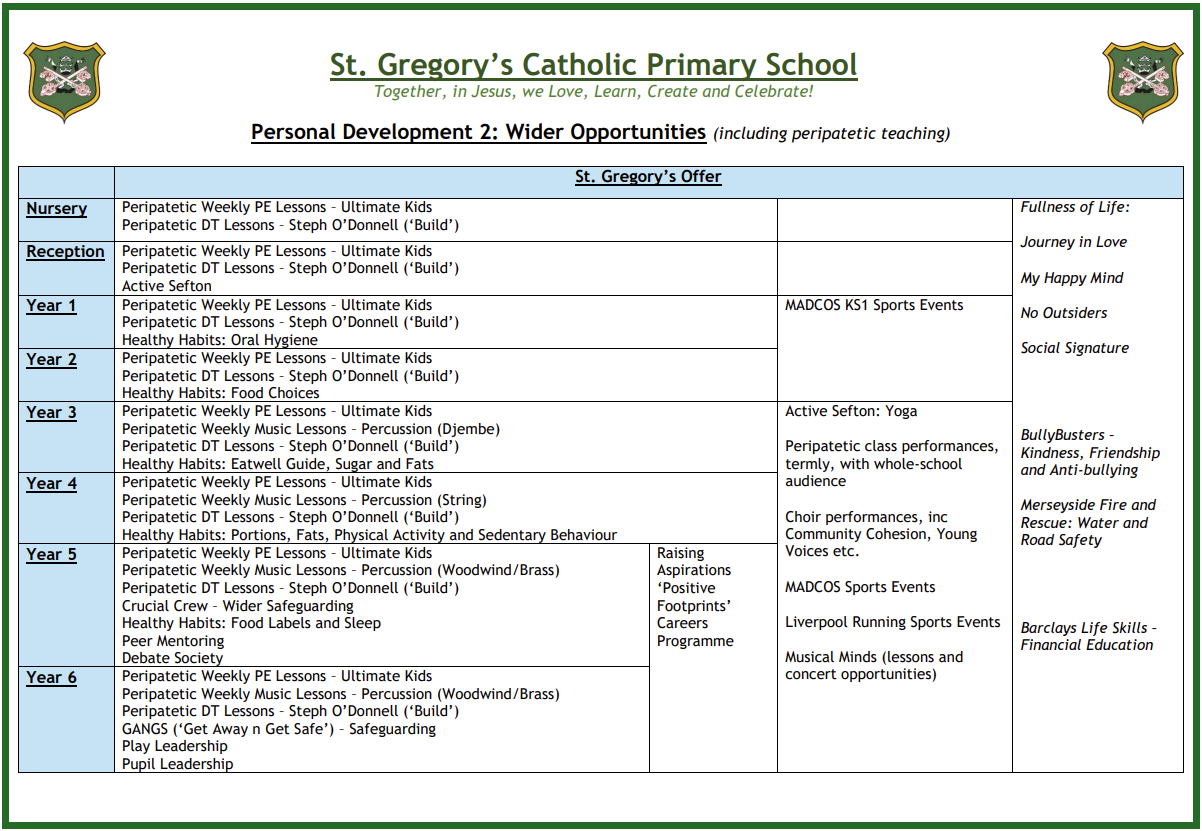The width and height of the screenshot is (1202, 831).
Task: Click the Year 3 row heading
Action: pyautogui.click(x=51, y=412)
